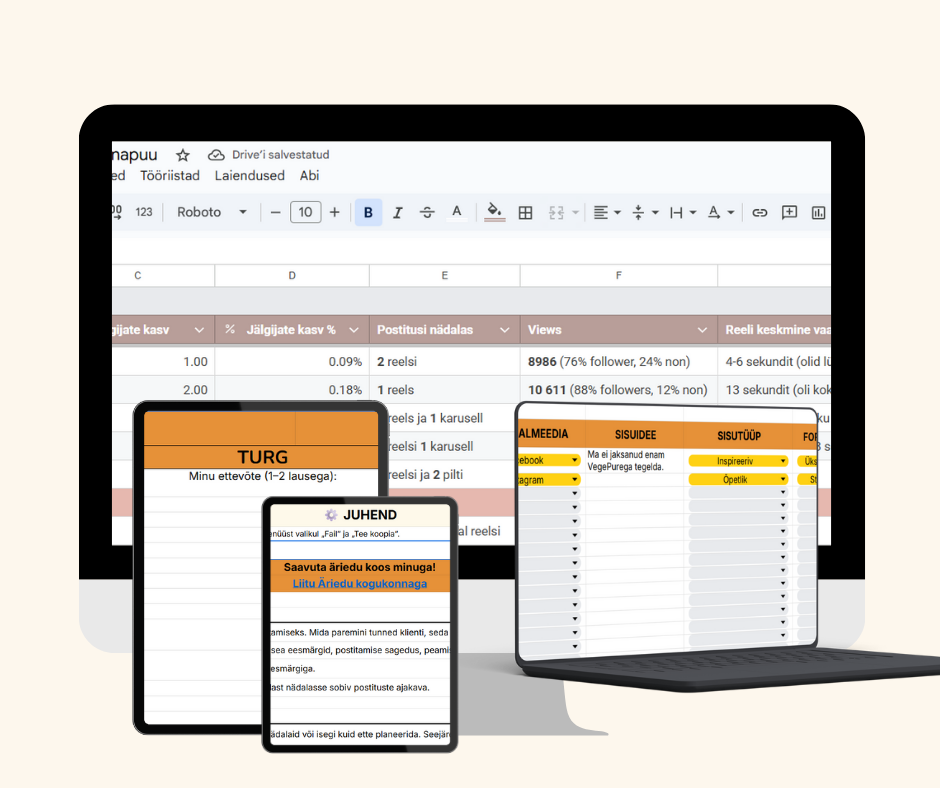This screenshot has height=788, width=940.
Task: Open the Laiendused menu
Action: coord(250,175)
